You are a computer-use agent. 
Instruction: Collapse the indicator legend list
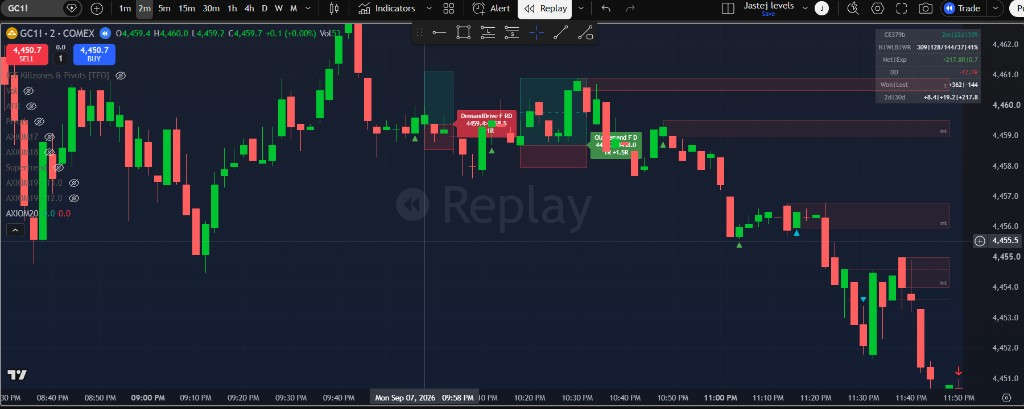coord(15,229)
